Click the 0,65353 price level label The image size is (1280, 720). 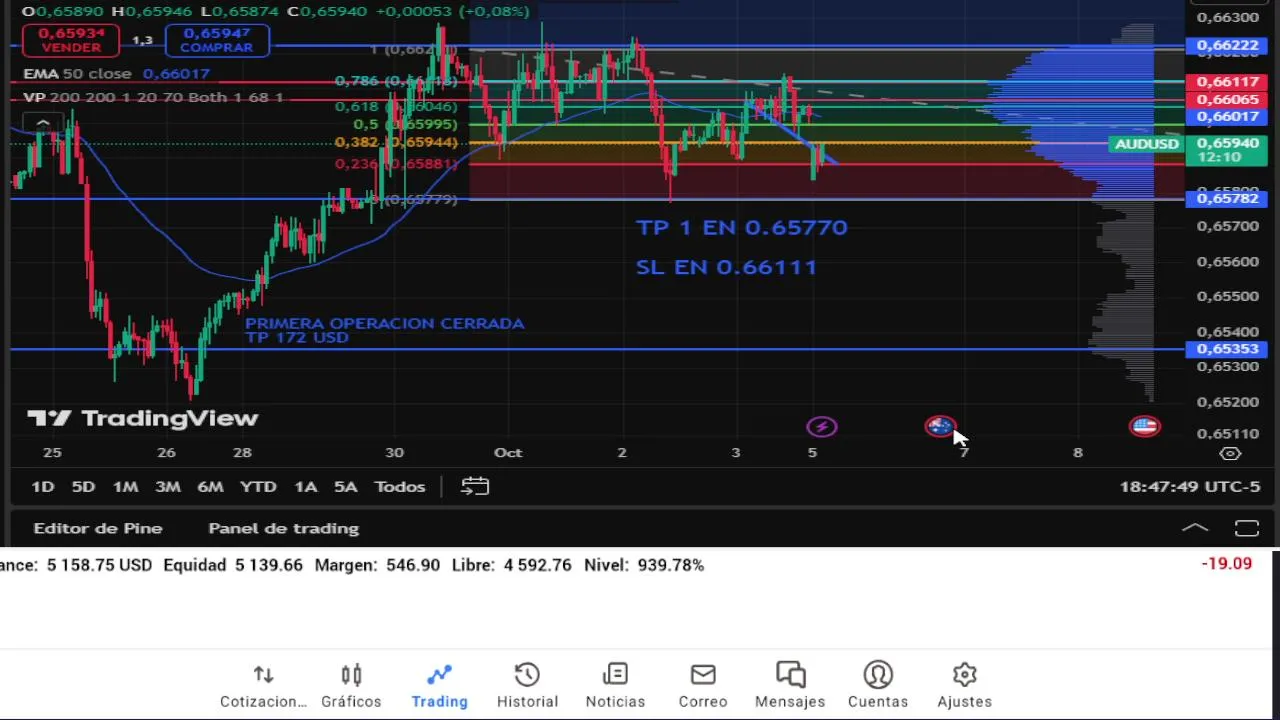pyautogui.click(x=1227, y=349)
